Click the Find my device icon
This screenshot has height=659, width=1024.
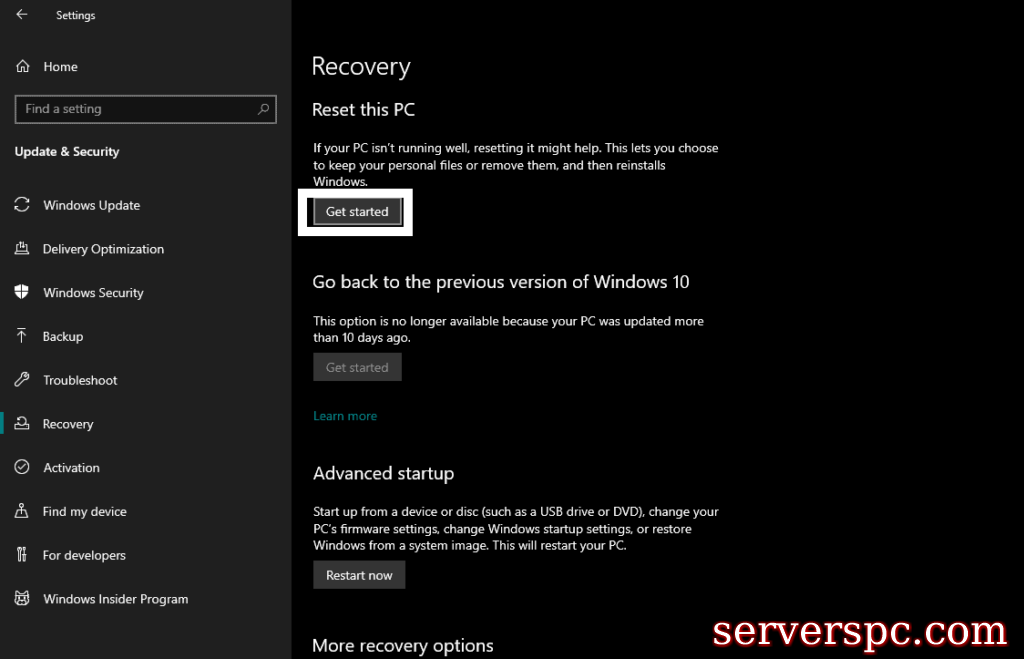click(22, 511)
